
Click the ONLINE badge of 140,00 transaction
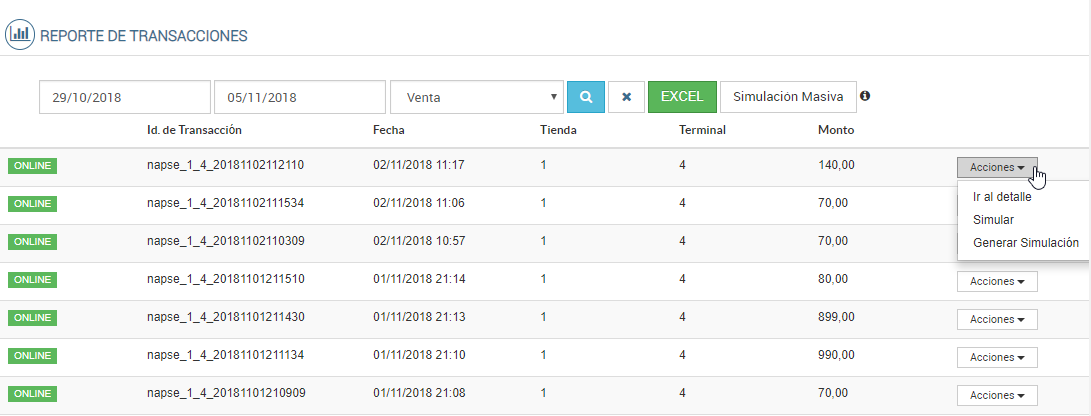[33, 165]
